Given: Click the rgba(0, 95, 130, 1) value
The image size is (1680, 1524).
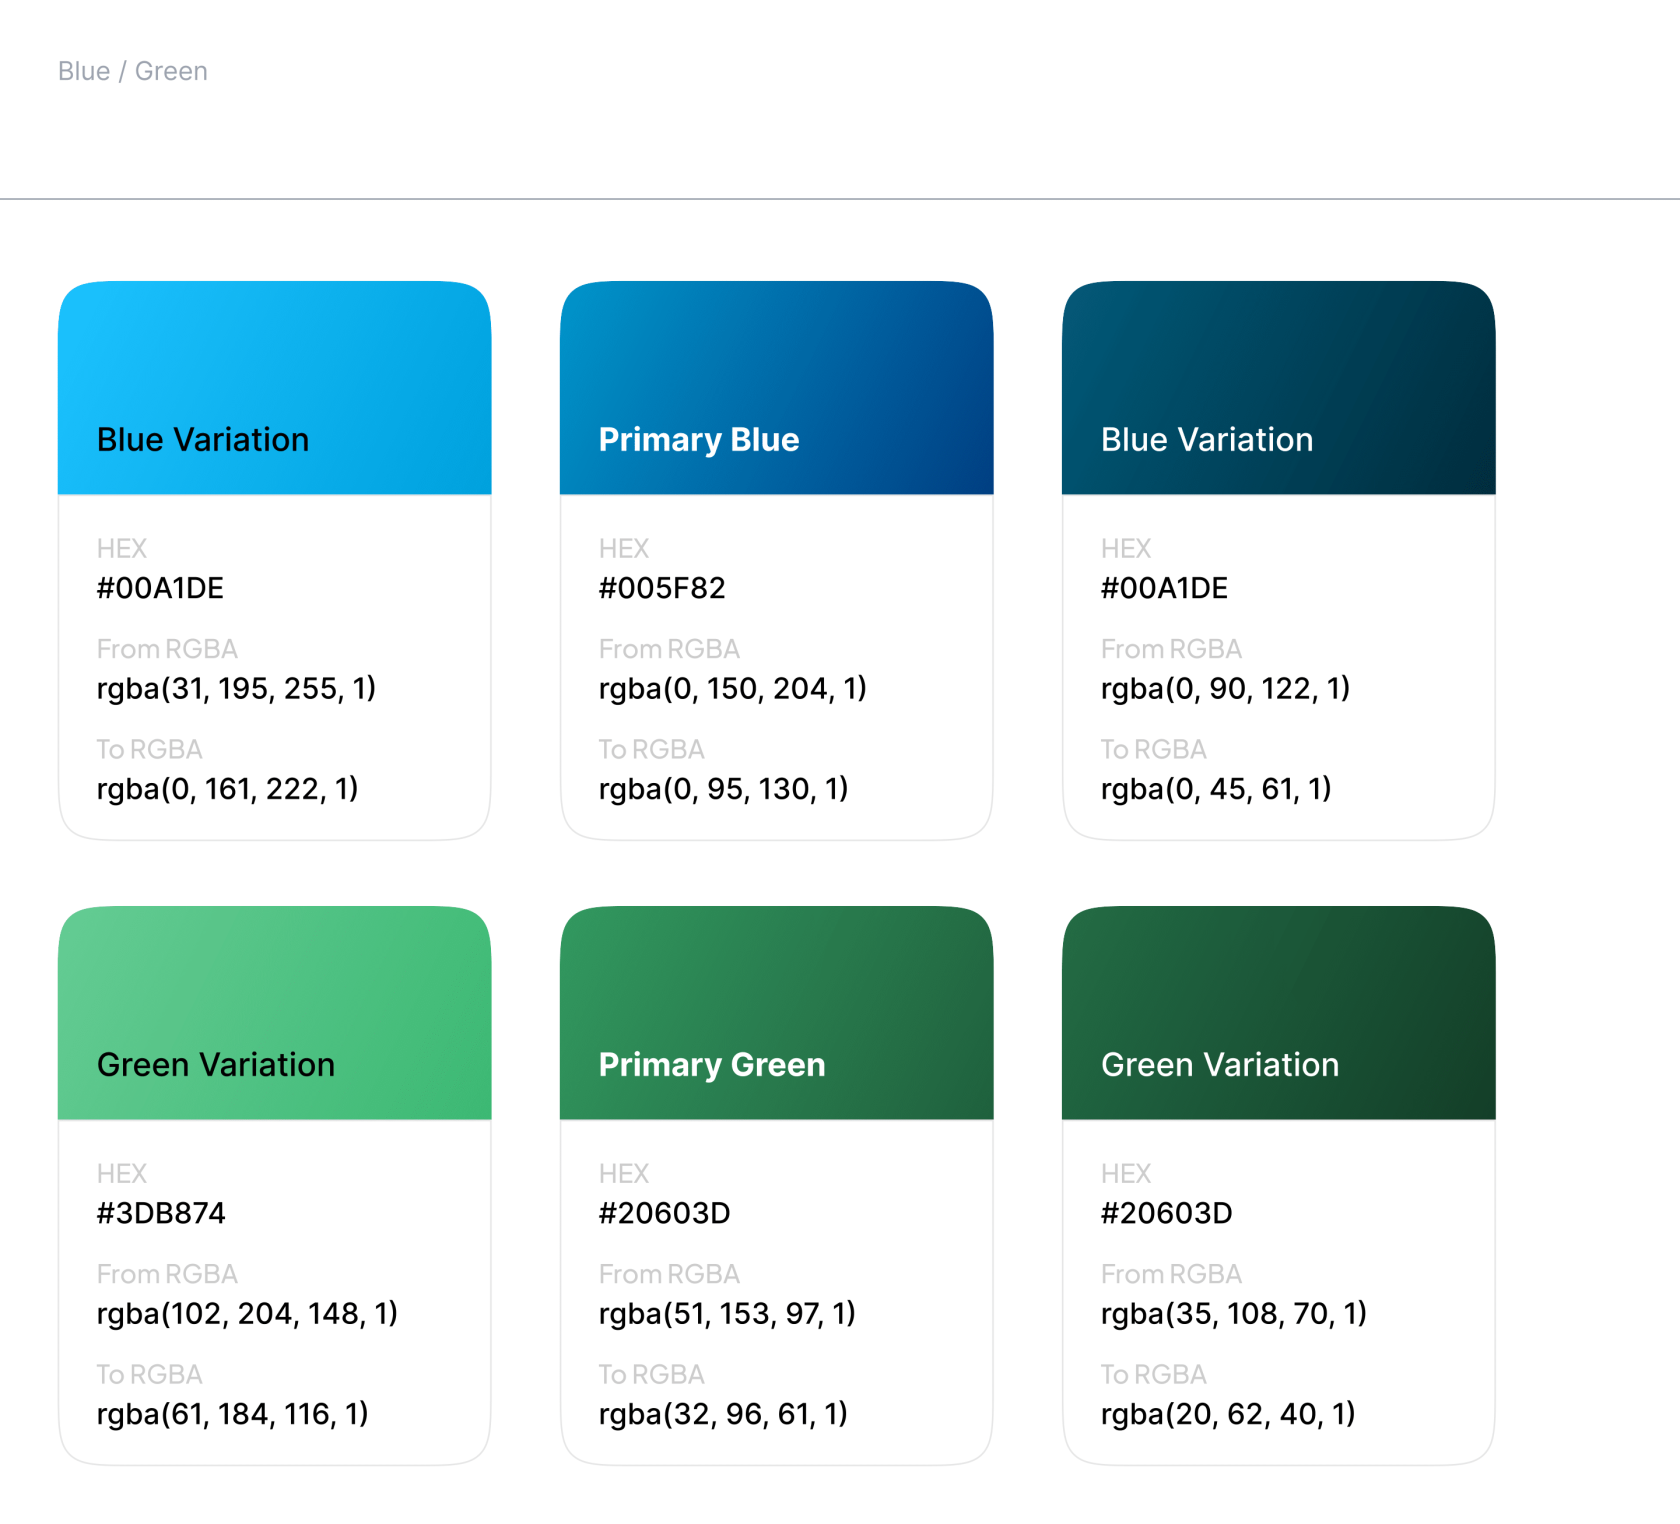Looking at the screenshot, I should (723, 789).
